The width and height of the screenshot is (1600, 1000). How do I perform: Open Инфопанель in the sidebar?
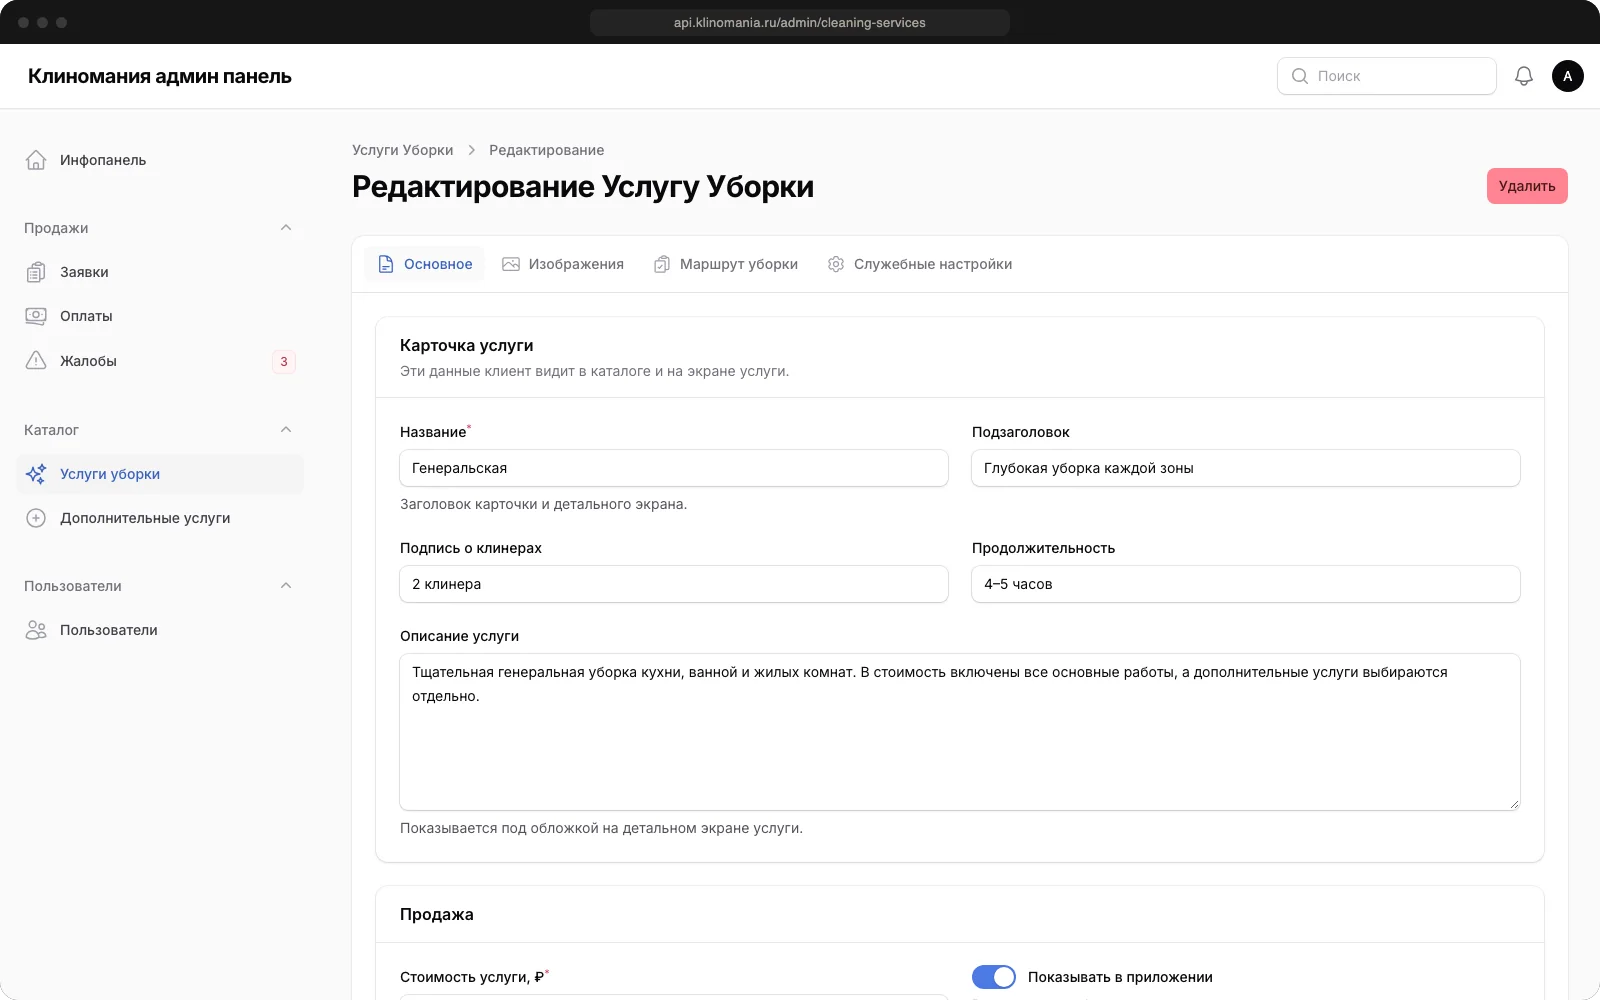(x=160, y=160)
